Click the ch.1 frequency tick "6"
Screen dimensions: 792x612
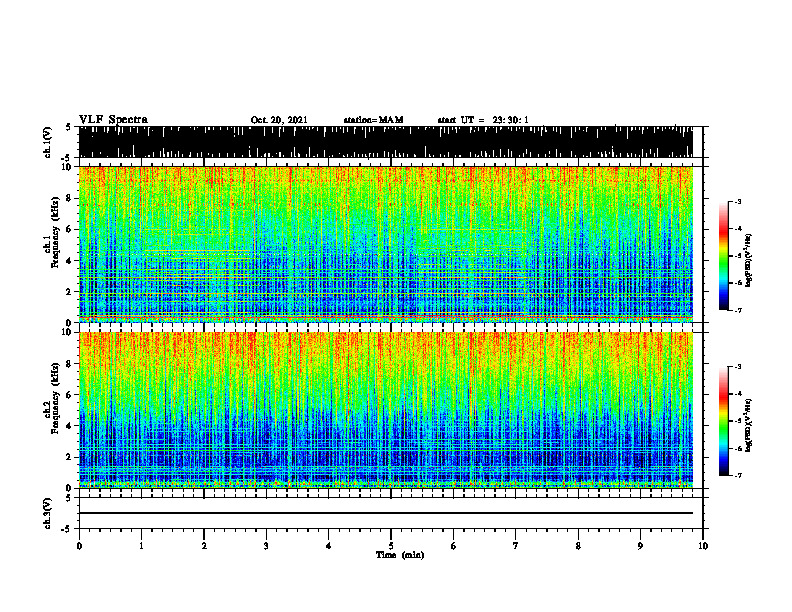click(69, 229)
